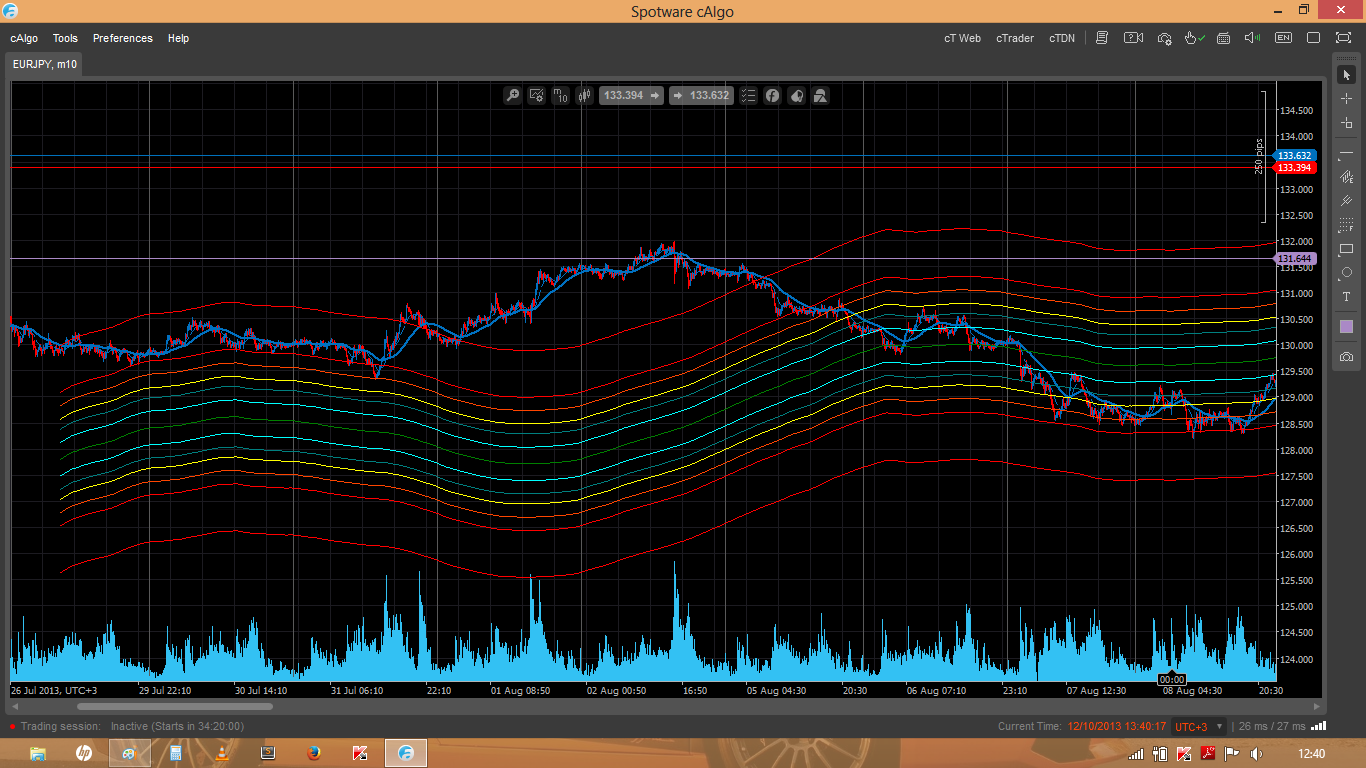Open the EN language selector
Screen dimensions: 1366x768
click(1283, 38)
